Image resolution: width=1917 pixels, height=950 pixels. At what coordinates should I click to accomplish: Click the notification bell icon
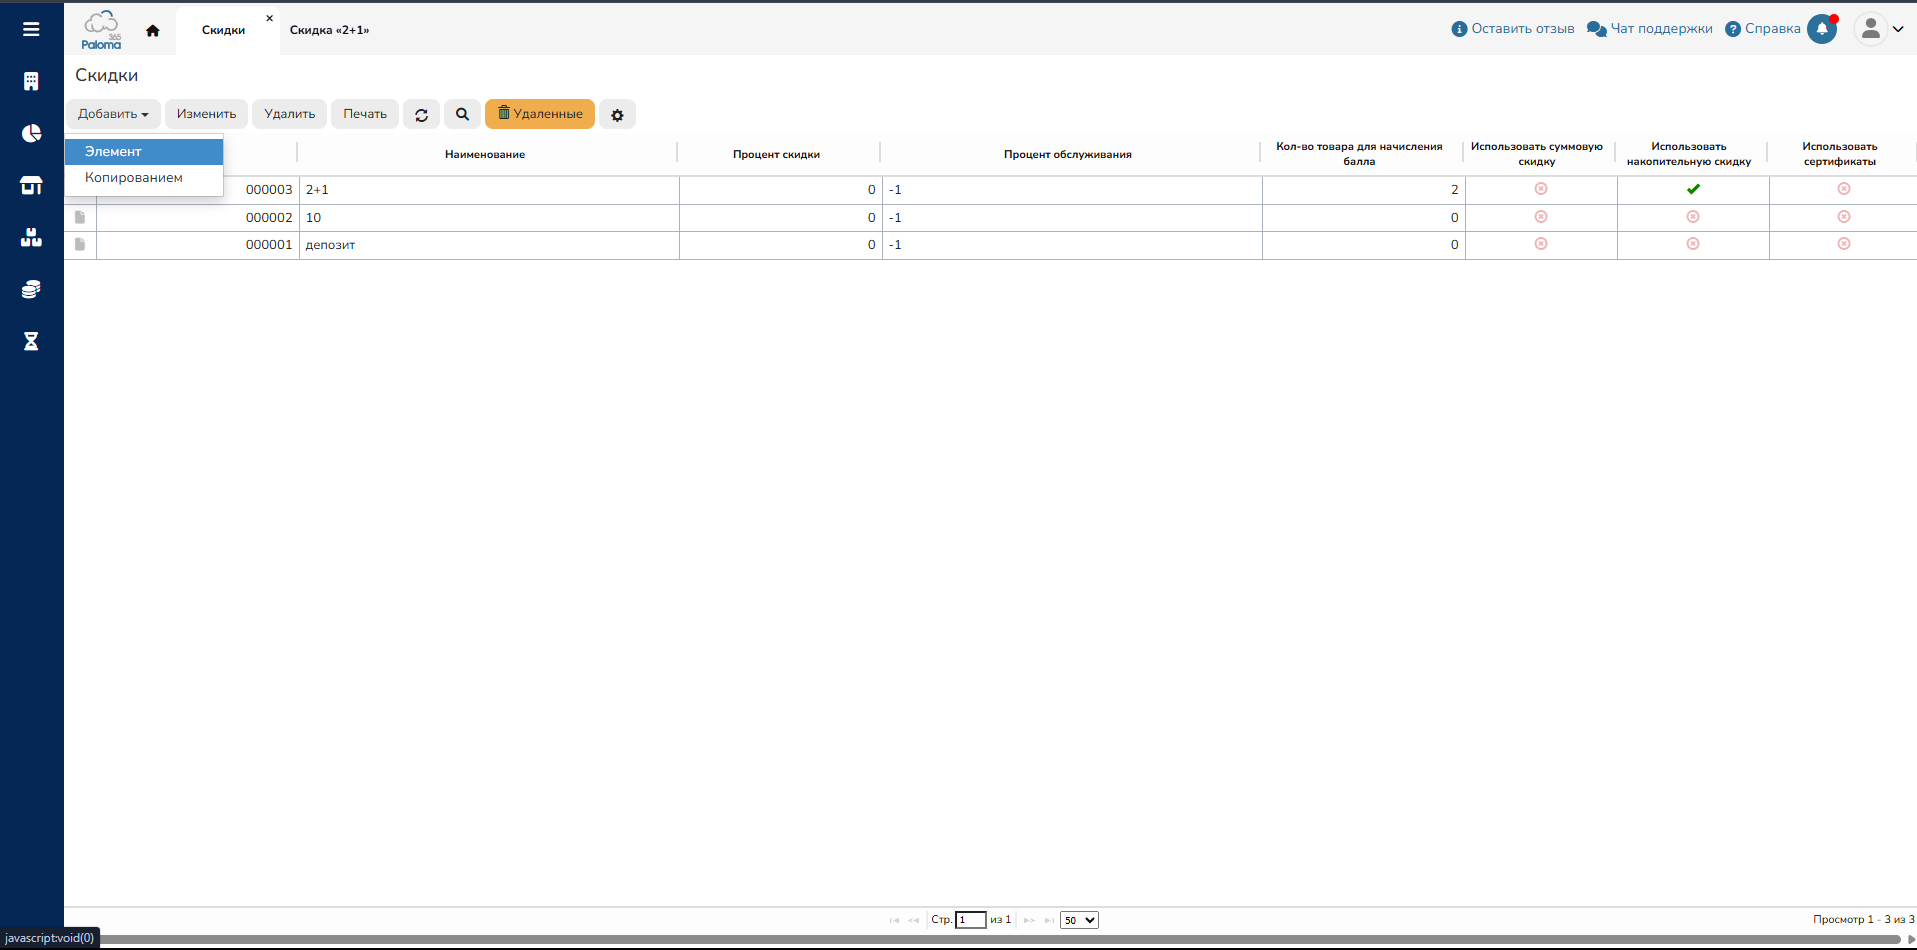point(1821,29)
